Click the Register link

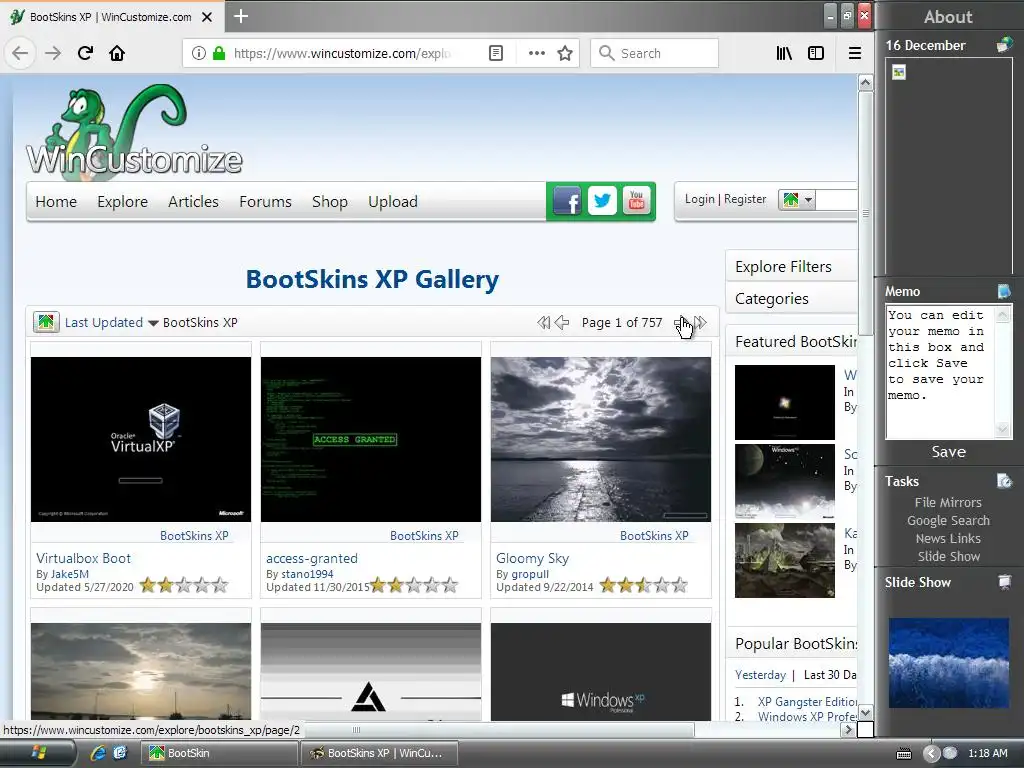[744, 199]
